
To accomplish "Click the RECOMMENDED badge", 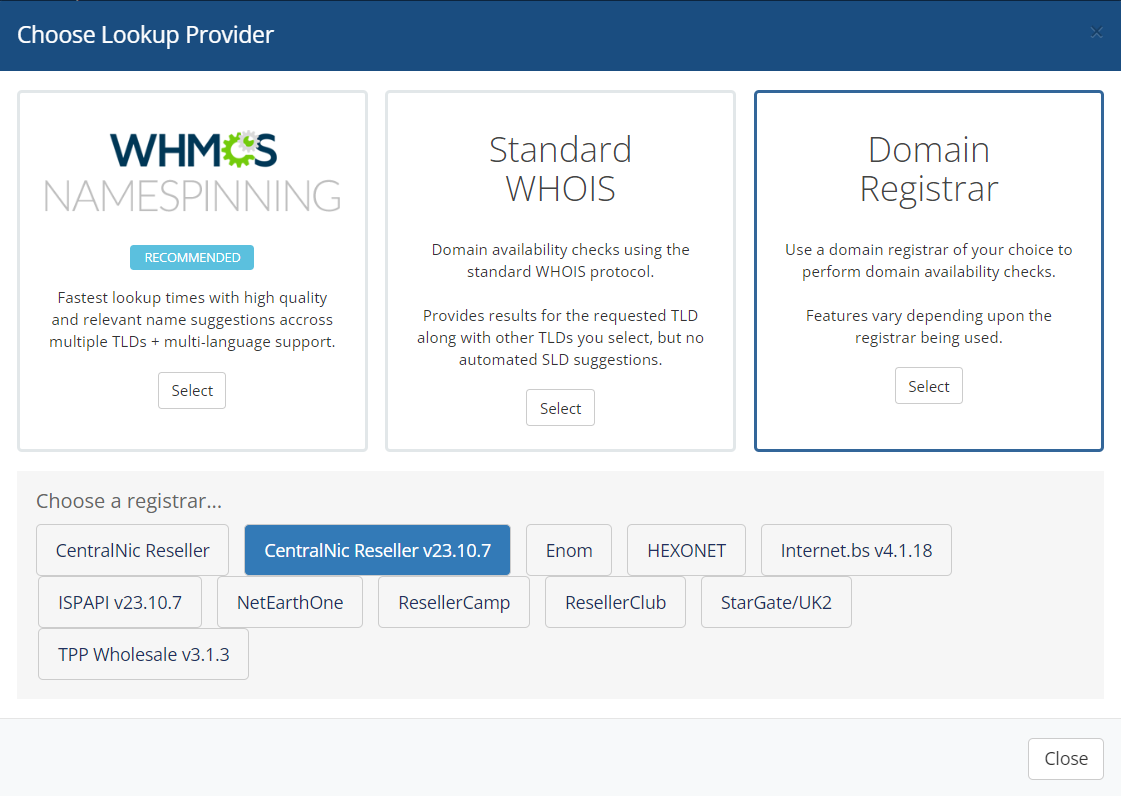I will pos(192,257).
